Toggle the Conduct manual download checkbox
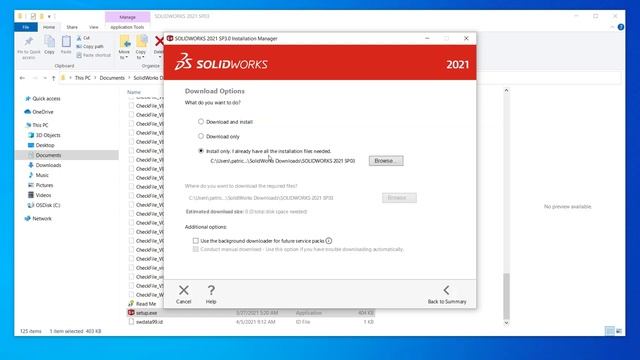The image size is (640, 360). coord(196,249)
